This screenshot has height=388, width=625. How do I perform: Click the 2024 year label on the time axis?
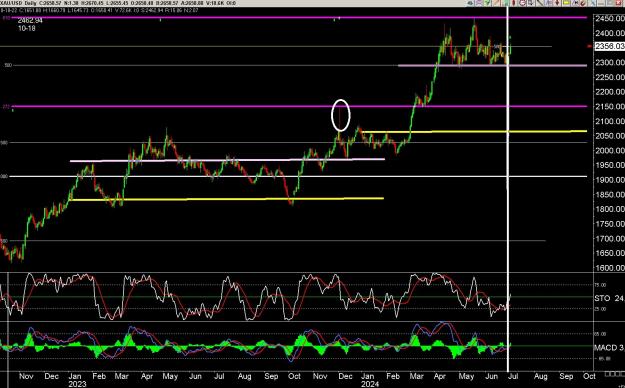370,384
